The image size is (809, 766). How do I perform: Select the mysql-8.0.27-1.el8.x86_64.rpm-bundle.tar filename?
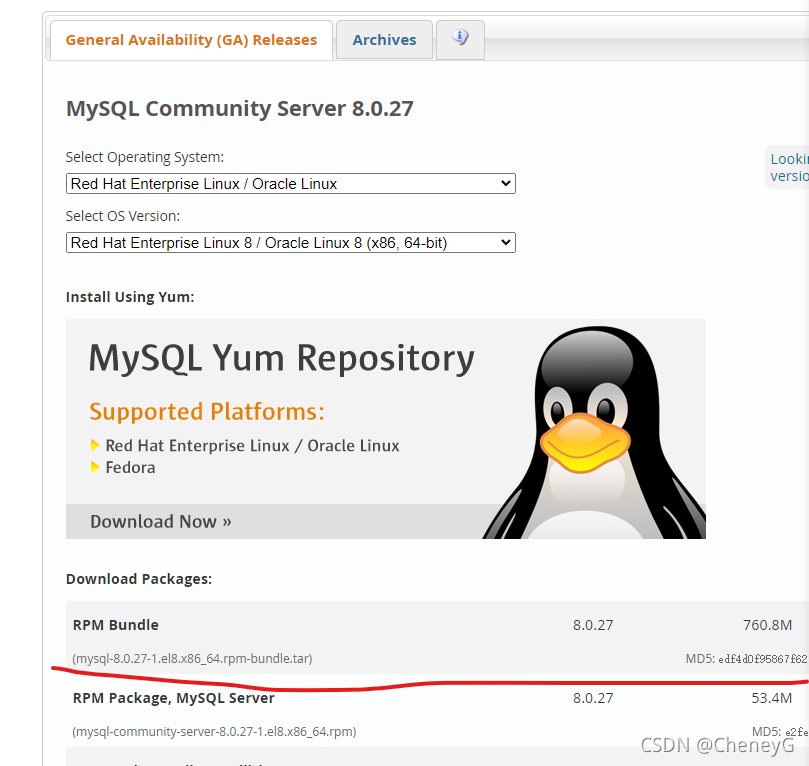click(192, 659)
